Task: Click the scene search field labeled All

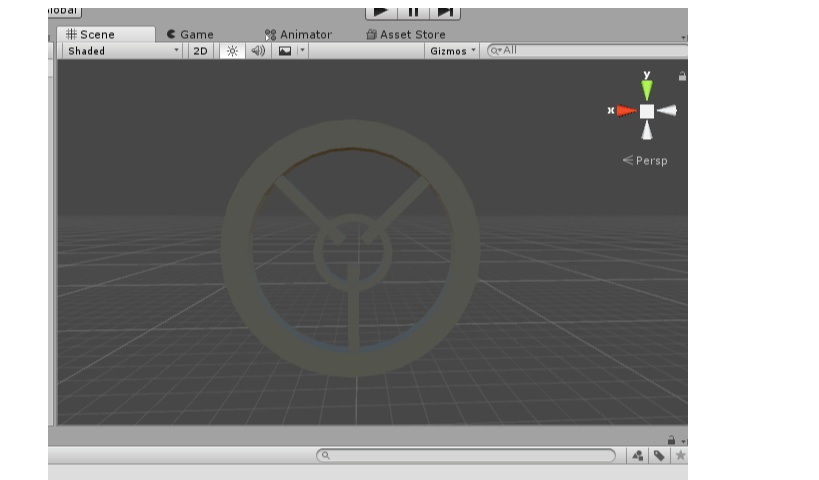Action: coord(587,50)
